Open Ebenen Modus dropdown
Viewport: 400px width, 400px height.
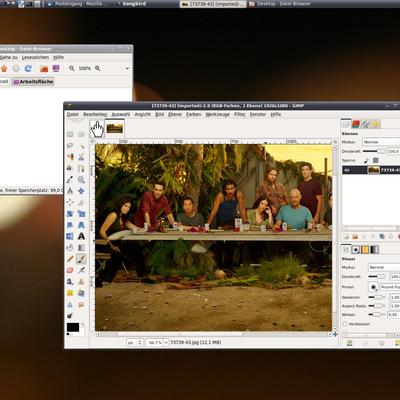(x=381, y=142)
